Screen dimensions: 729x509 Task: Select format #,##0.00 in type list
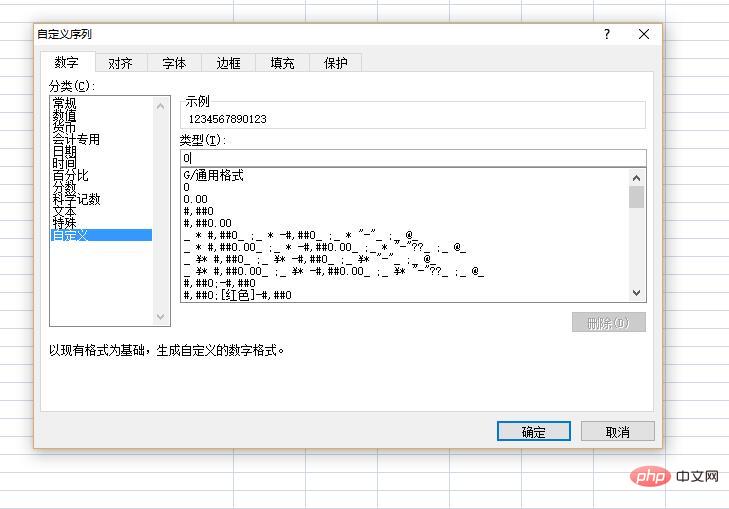pos(405,224)
